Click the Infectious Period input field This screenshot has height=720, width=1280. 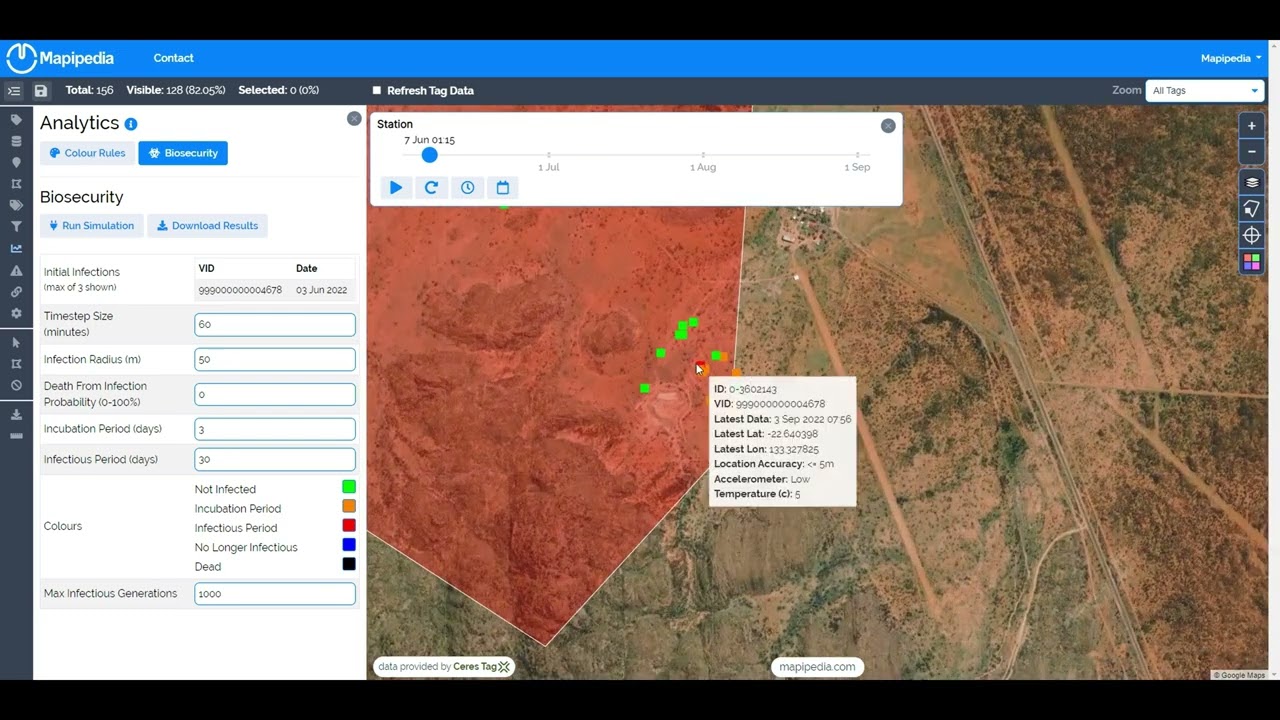[275, 460]
